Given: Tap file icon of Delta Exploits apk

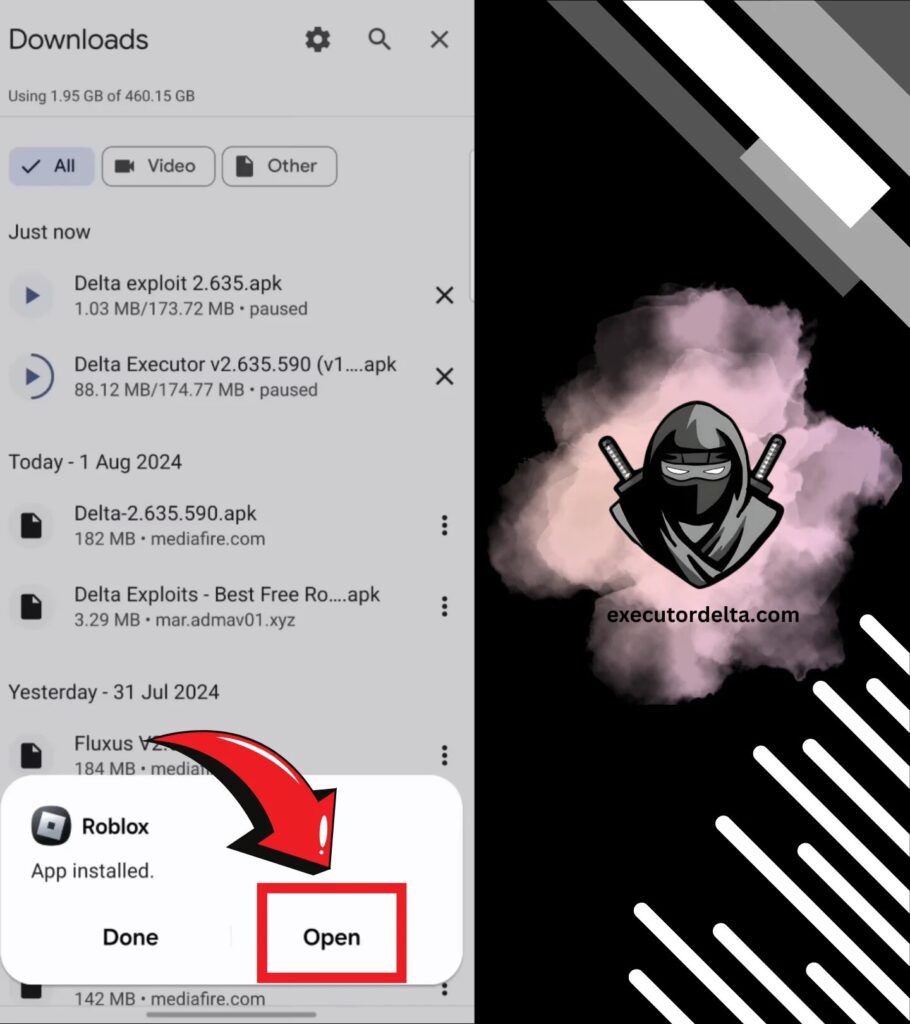Looking at the screenshot, I should click(x=31, y=606).
